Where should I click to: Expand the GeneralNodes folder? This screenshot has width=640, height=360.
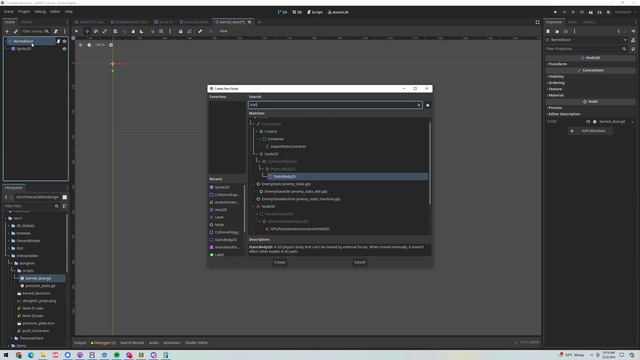click(x=8, y=241)
